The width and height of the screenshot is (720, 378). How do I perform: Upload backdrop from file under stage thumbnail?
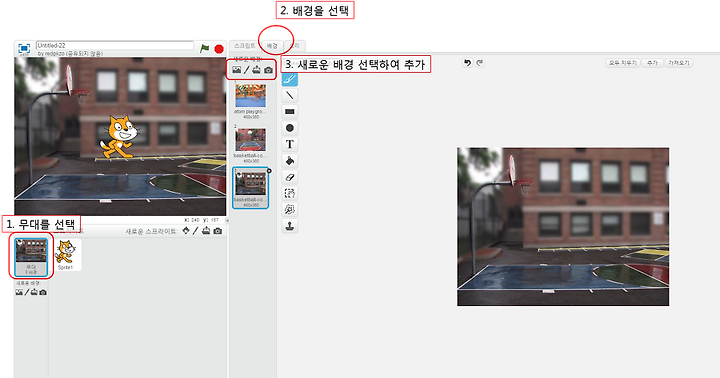click(34, 292)
